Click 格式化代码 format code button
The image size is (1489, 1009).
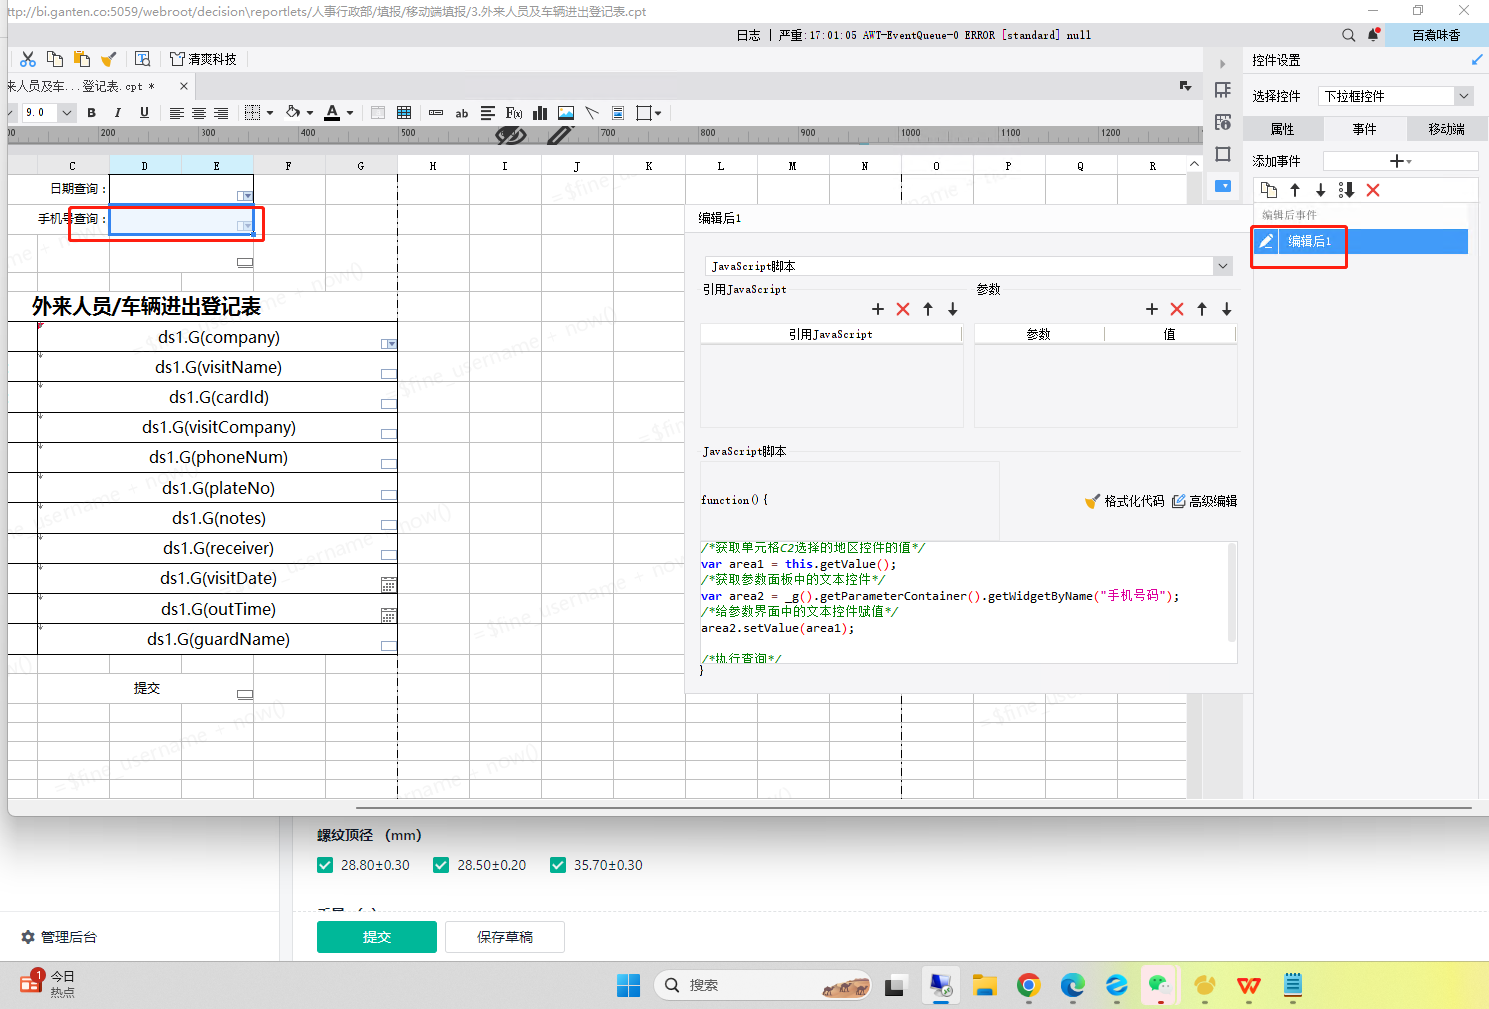pos(1125,501)
